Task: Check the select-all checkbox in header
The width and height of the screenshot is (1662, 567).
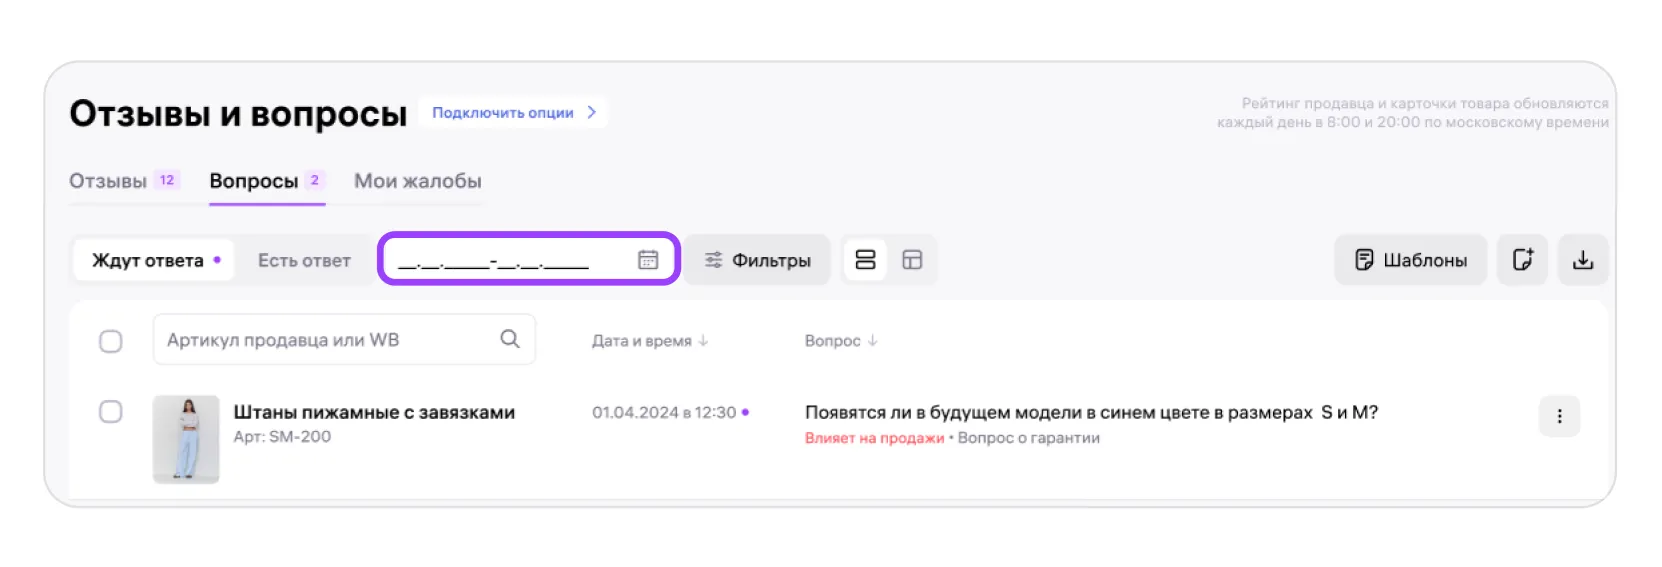Action: tap(111, 341)
